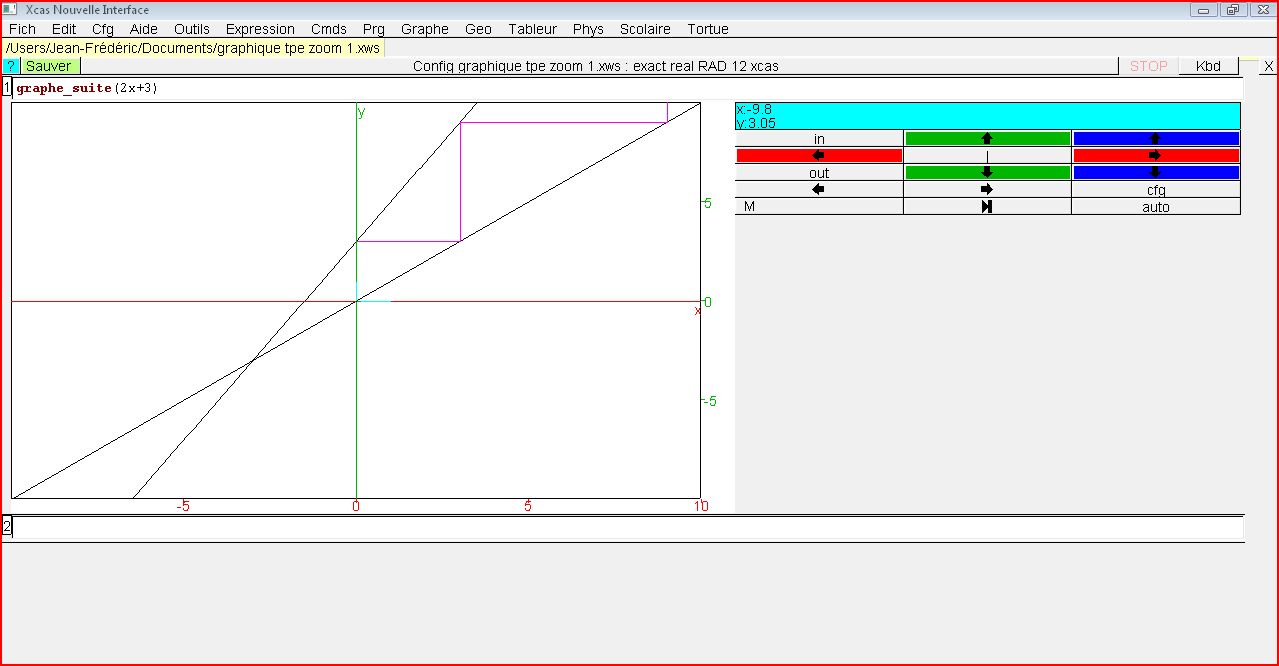Click the STOP button
This screenshot has height=666, width=1279.
pyautogui.click(x=1148, y=66)
